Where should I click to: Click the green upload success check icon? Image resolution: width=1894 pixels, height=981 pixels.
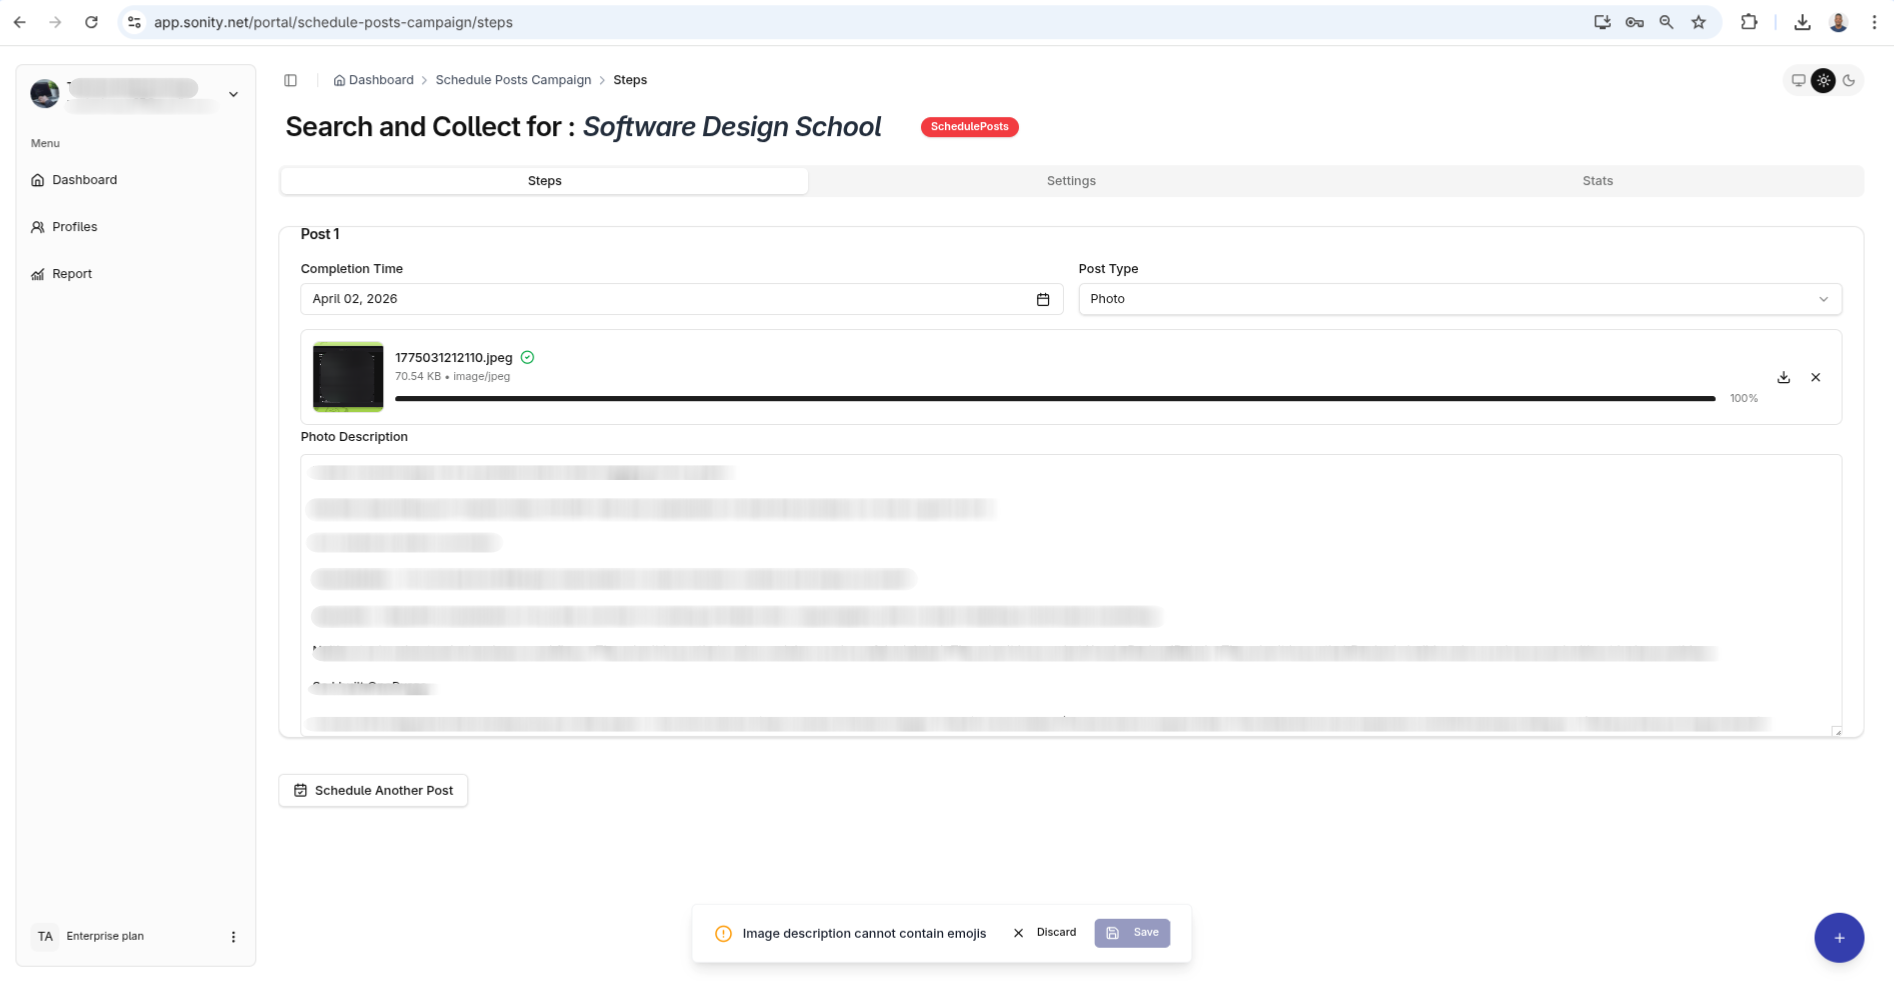(x=528, y=357)
